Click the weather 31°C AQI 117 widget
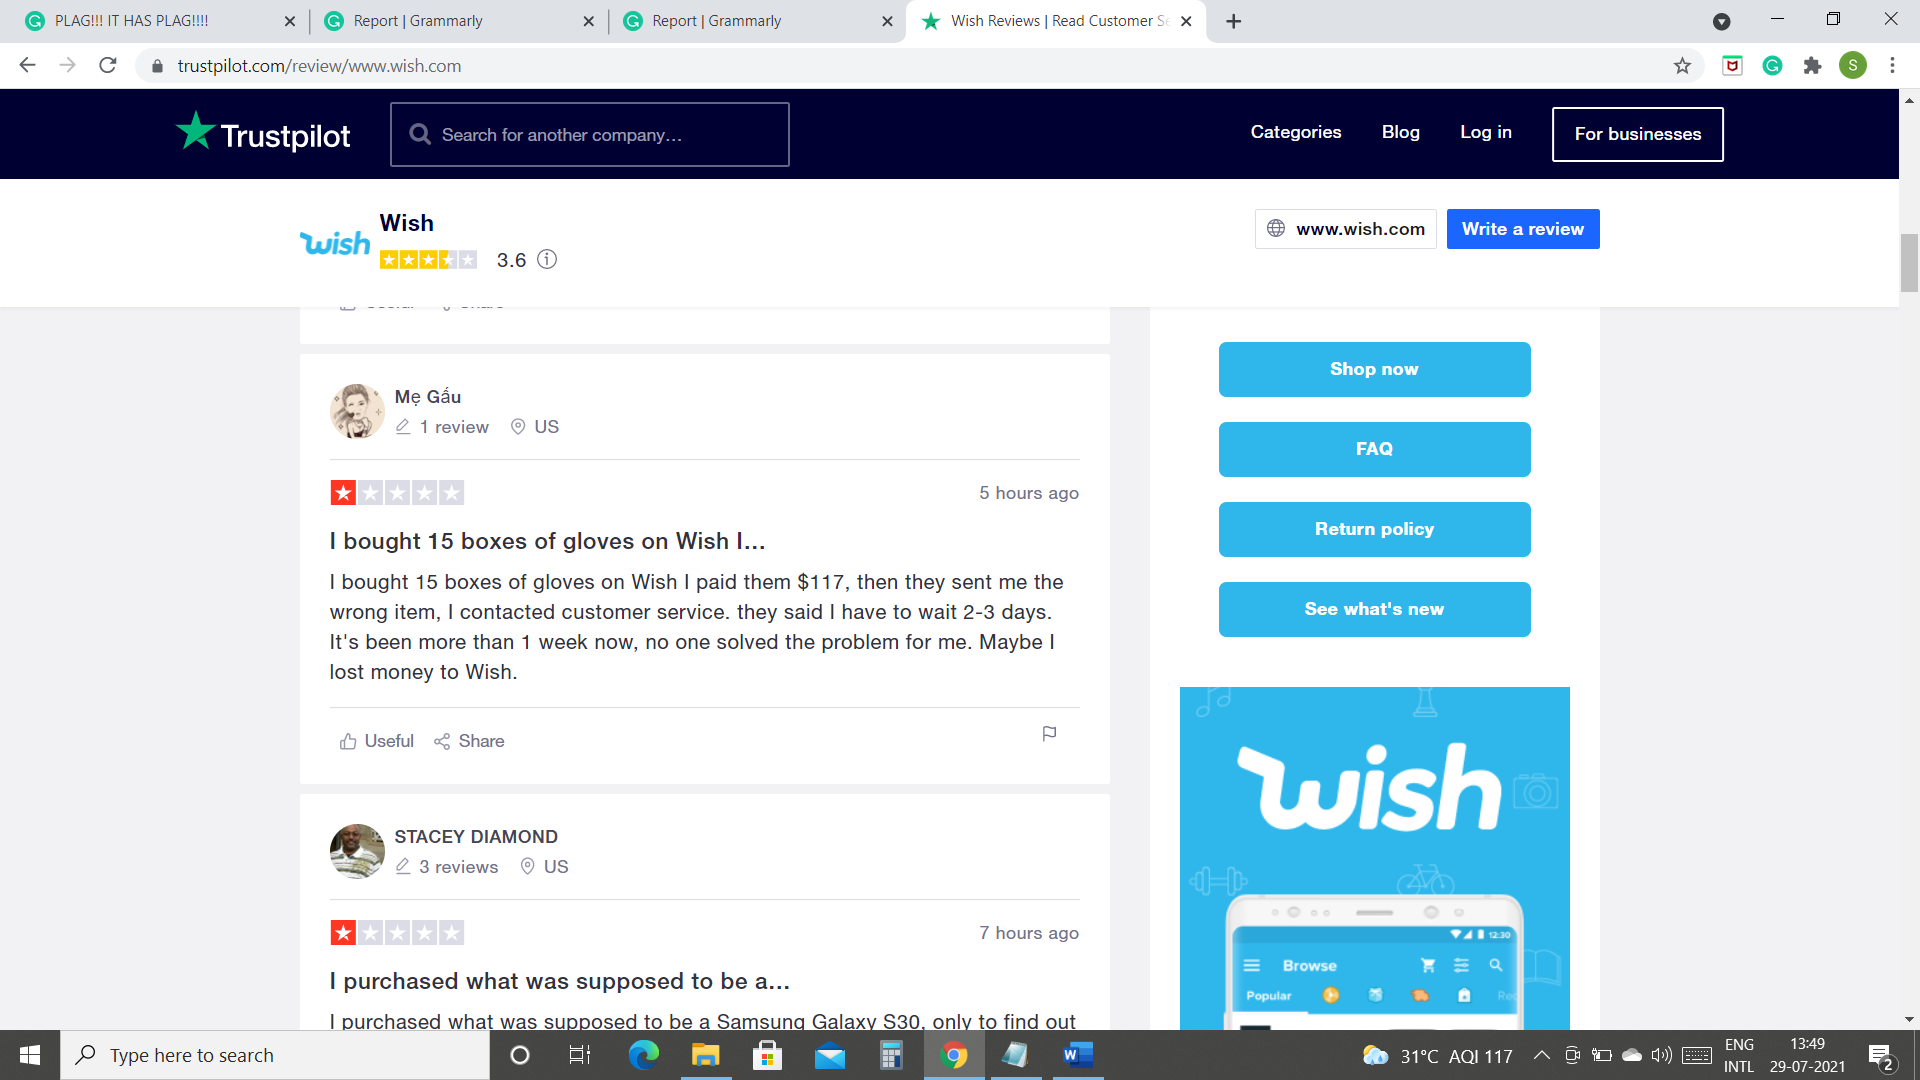This screenshot has height=1080, width=1920. click(1437, 1055)
